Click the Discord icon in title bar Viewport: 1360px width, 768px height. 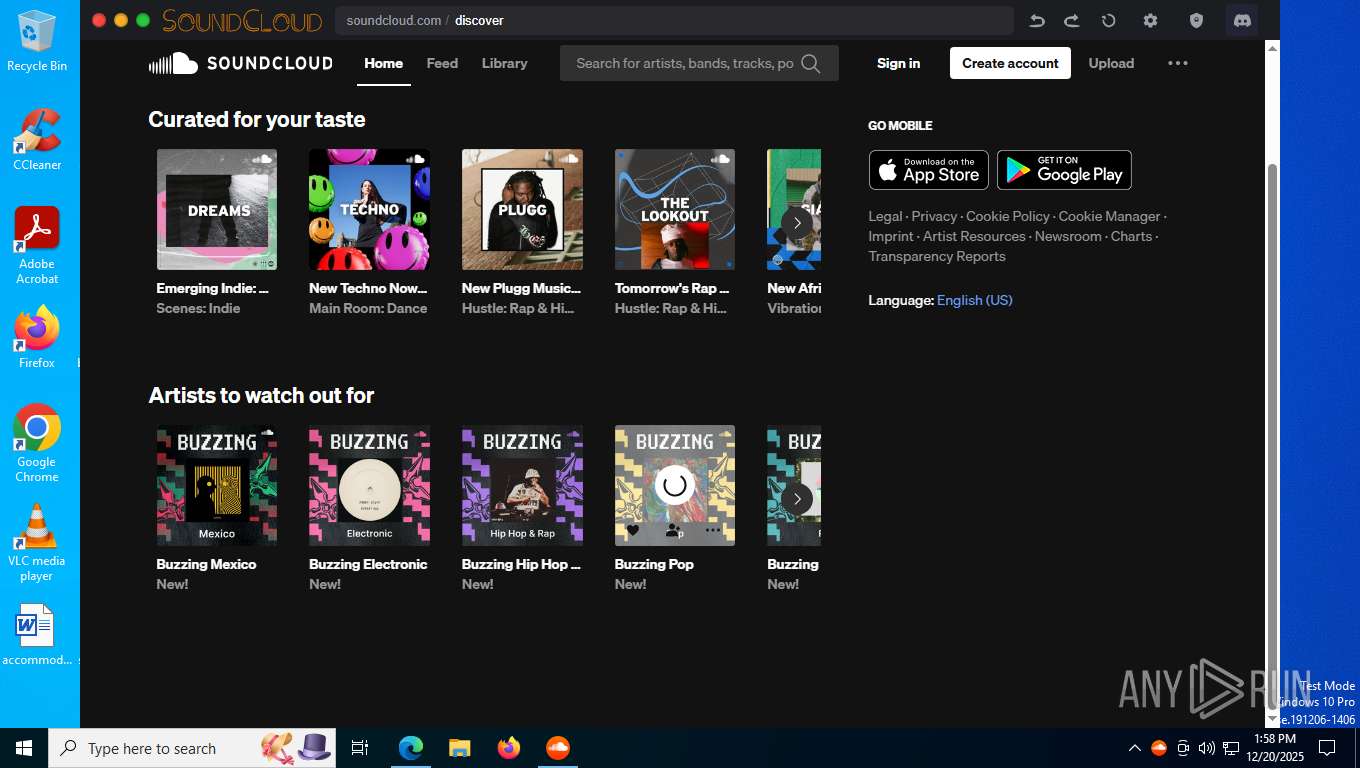coord(1242,20)
